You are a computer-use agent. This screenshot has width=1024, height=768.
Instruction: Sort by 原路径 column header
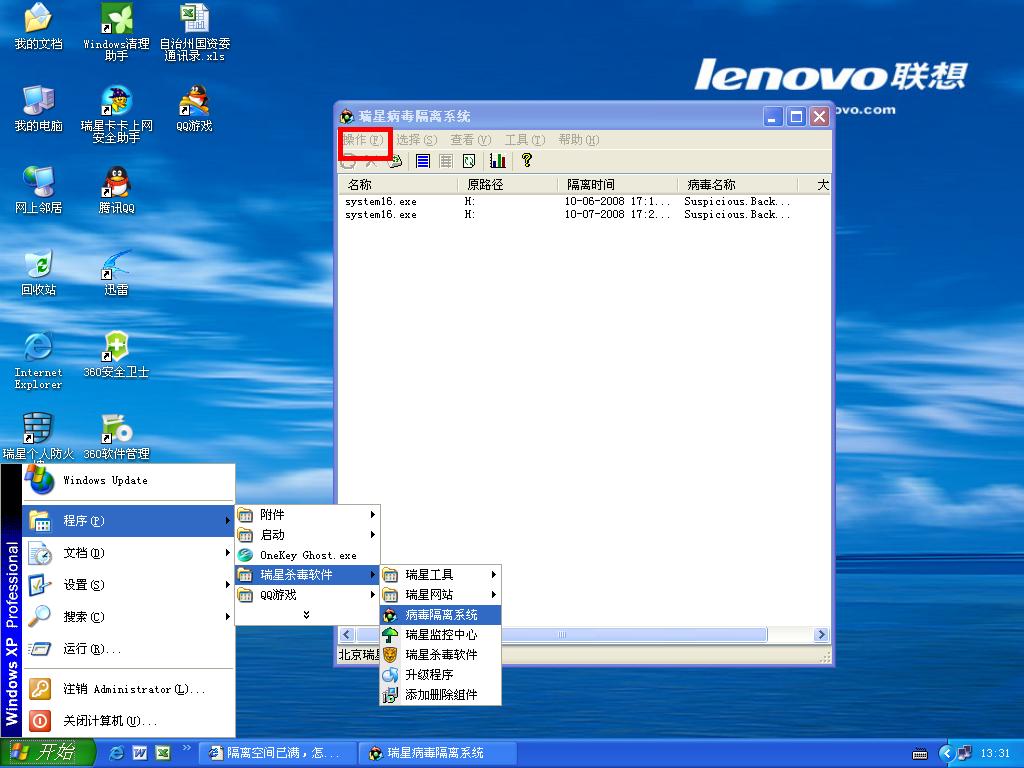pos(507,185)
